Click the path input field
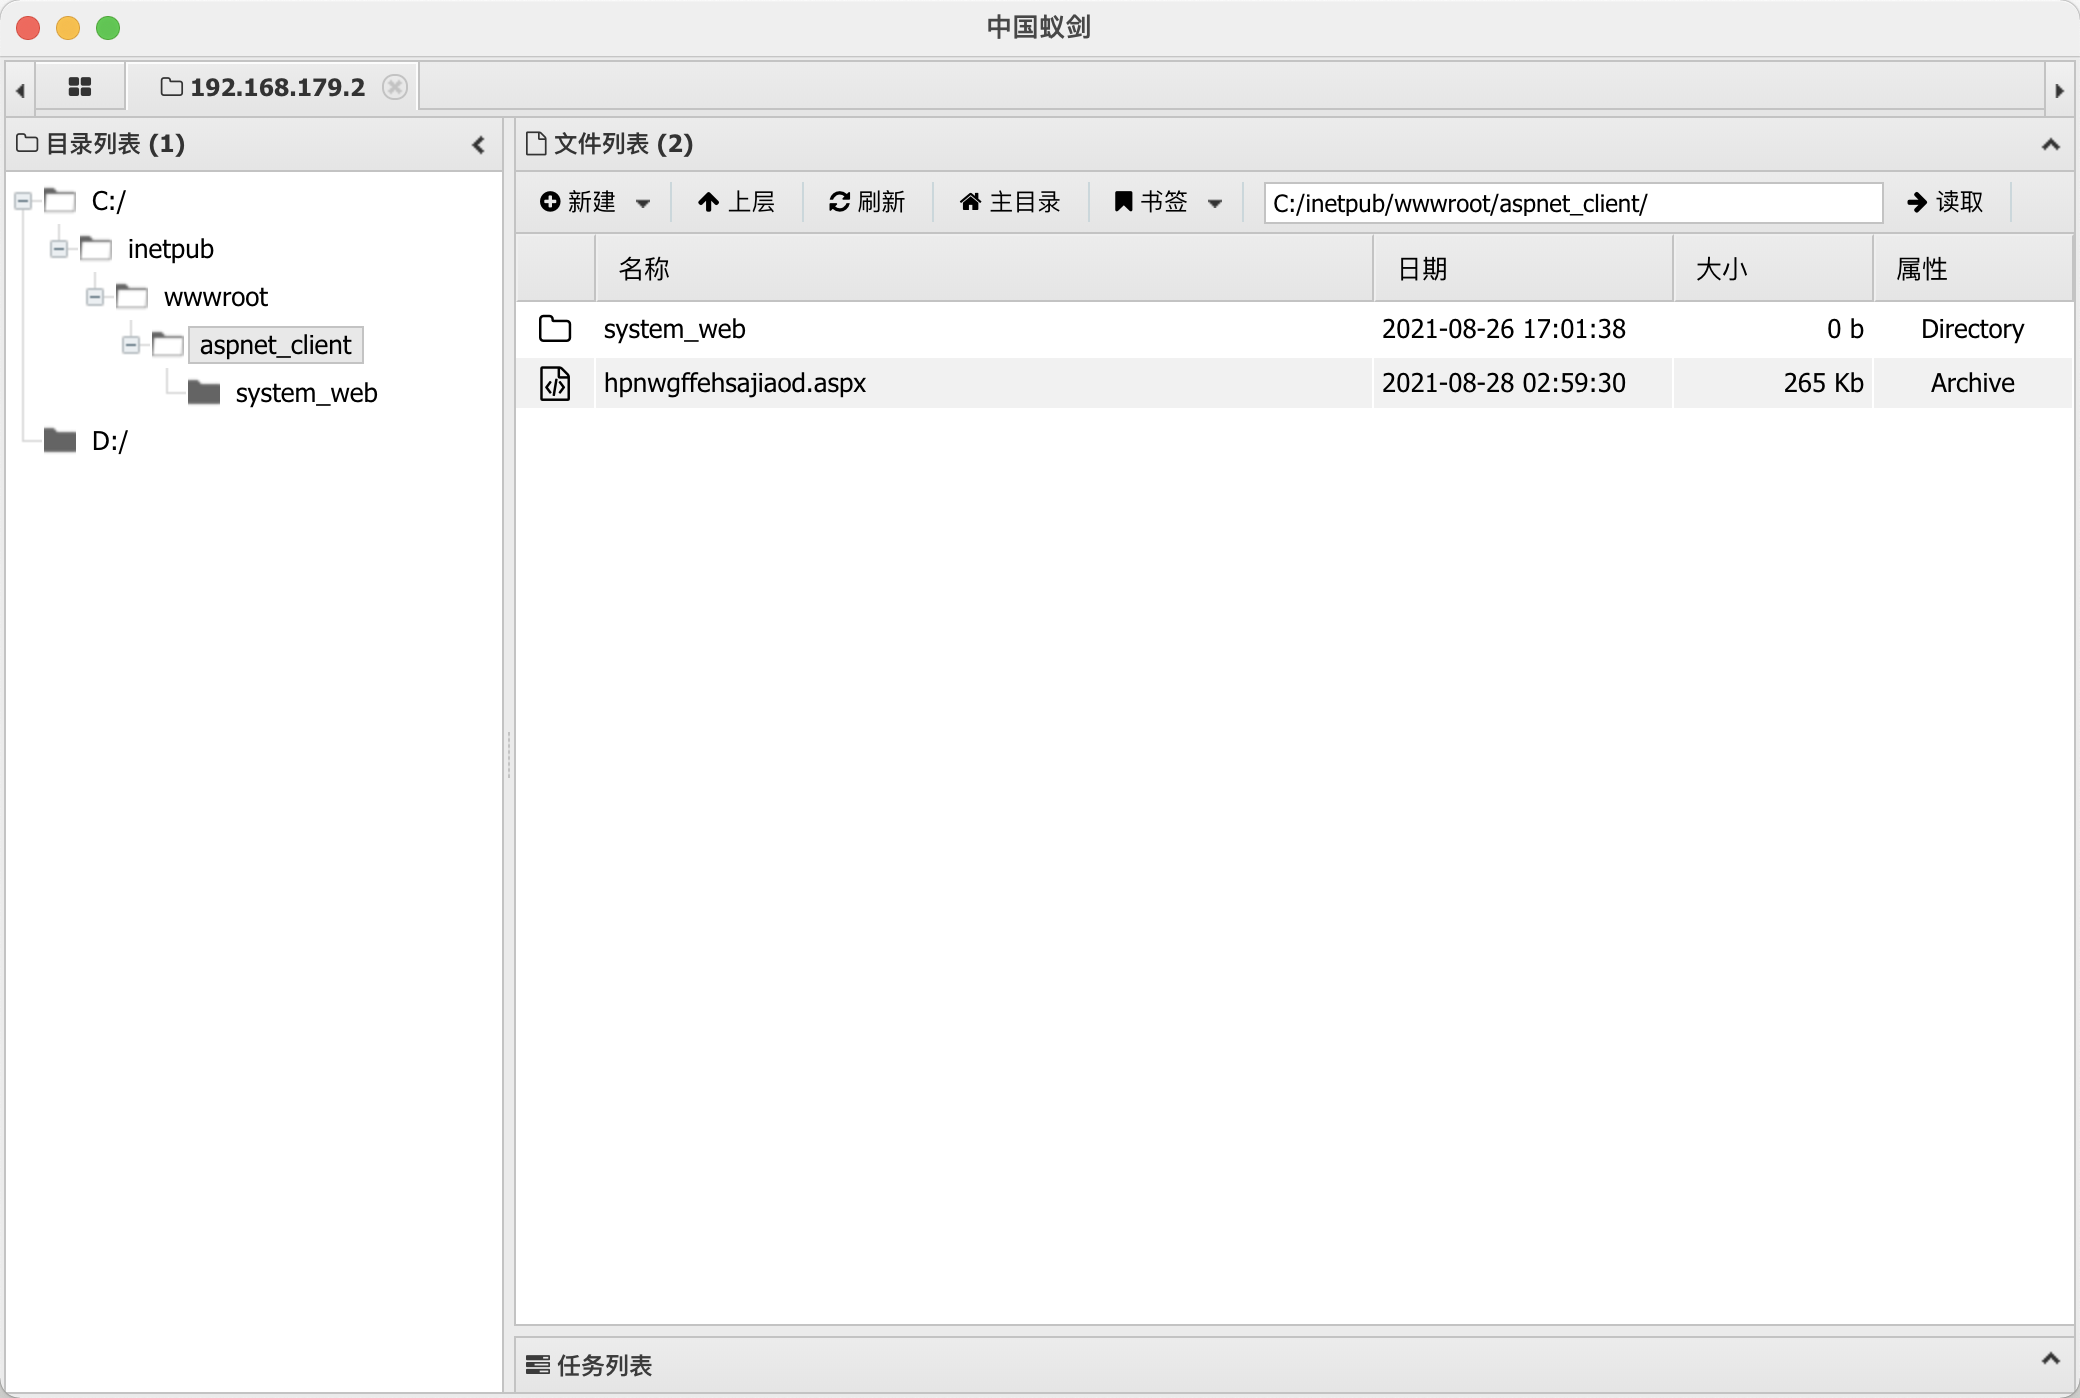The image size is (2080, 1398). 1572,203
